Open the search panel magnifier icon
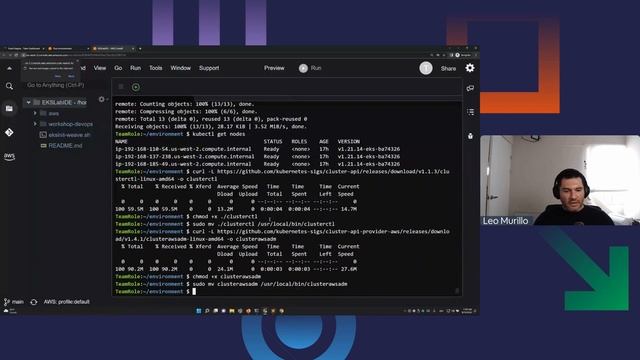The width and height of the screenshot is (640, 360). pos(9,86)
